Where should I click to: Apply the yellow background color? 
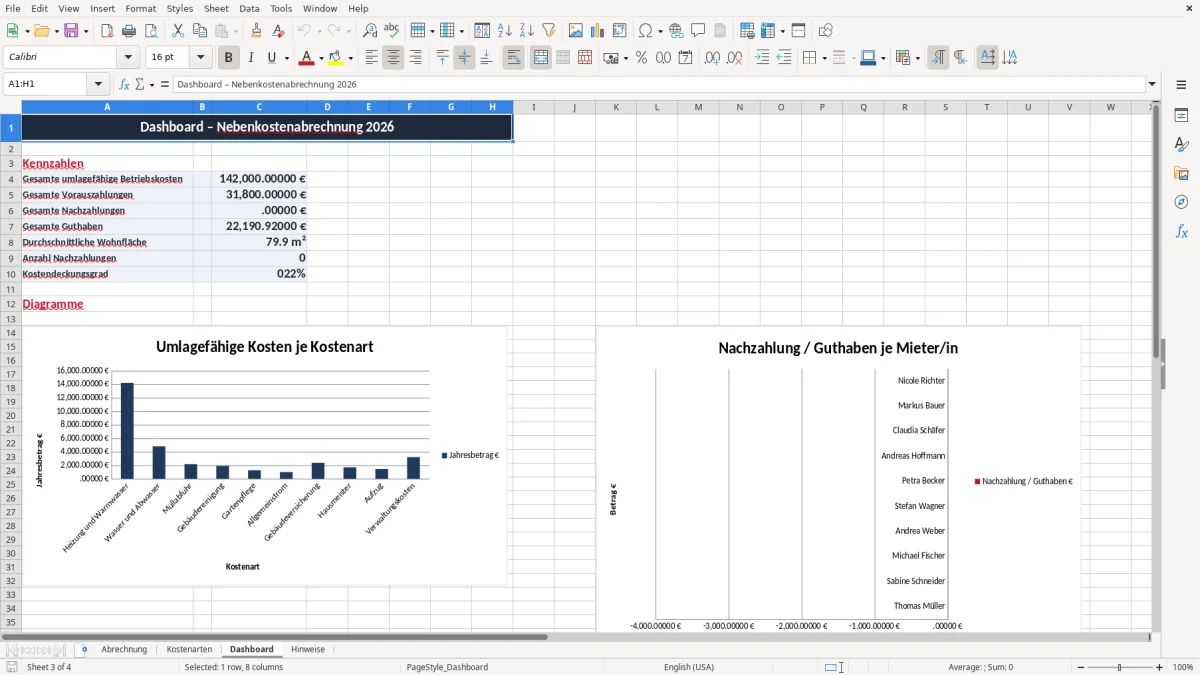point(335,58)
